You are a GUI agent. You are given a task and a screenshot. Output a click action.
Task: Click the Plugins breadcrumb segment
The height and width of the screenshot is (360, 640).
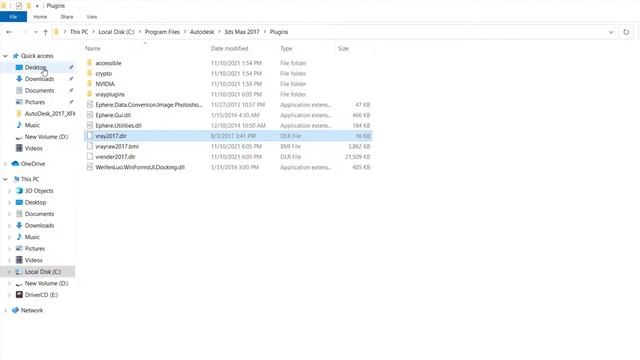click(x=279, y=32)
